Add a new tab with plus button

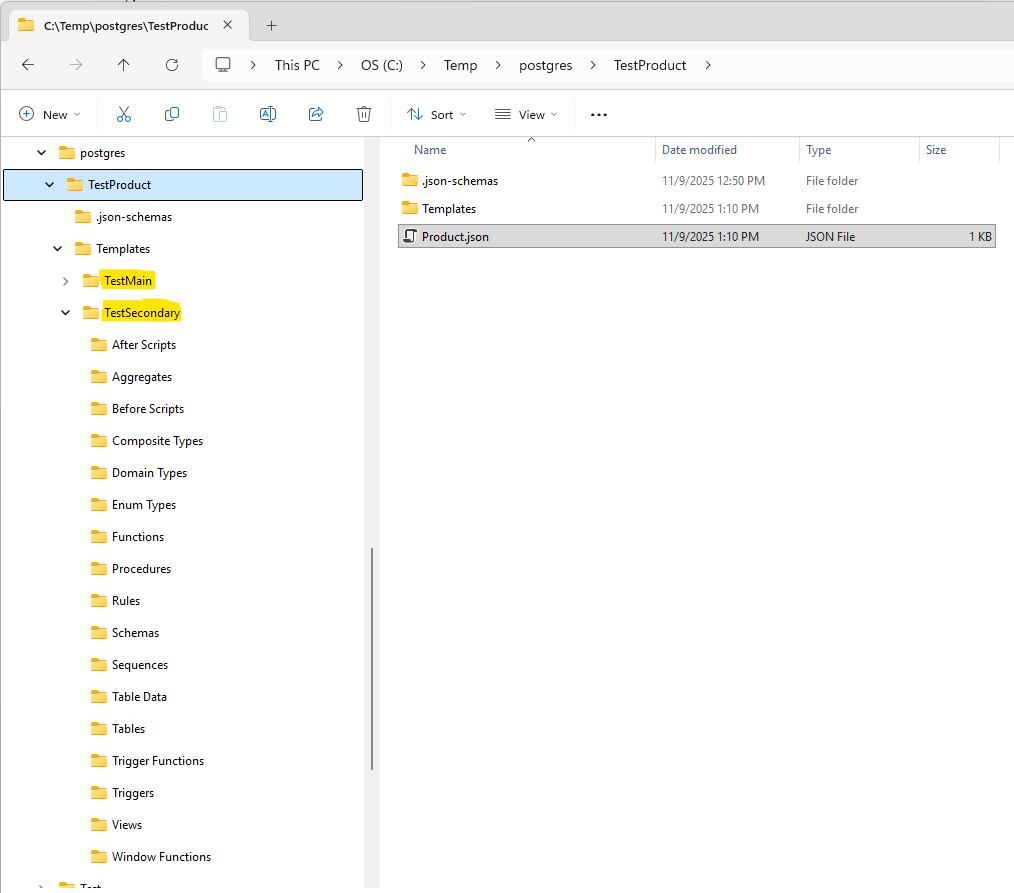tap(271, 26)
